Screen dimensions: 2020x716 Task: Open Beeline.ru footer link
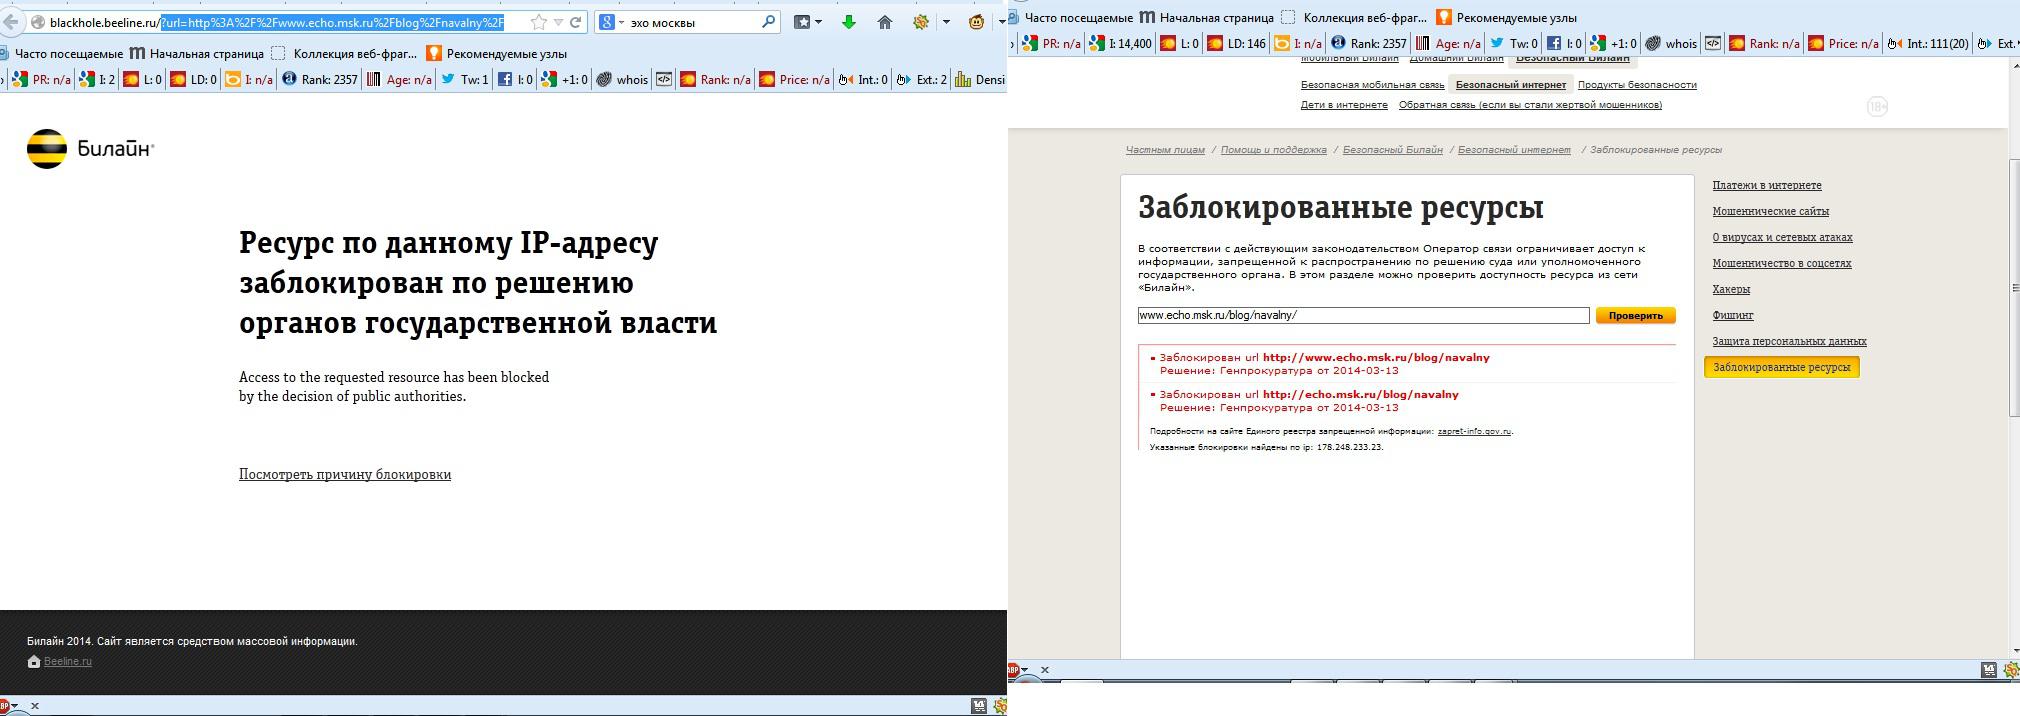67,662
